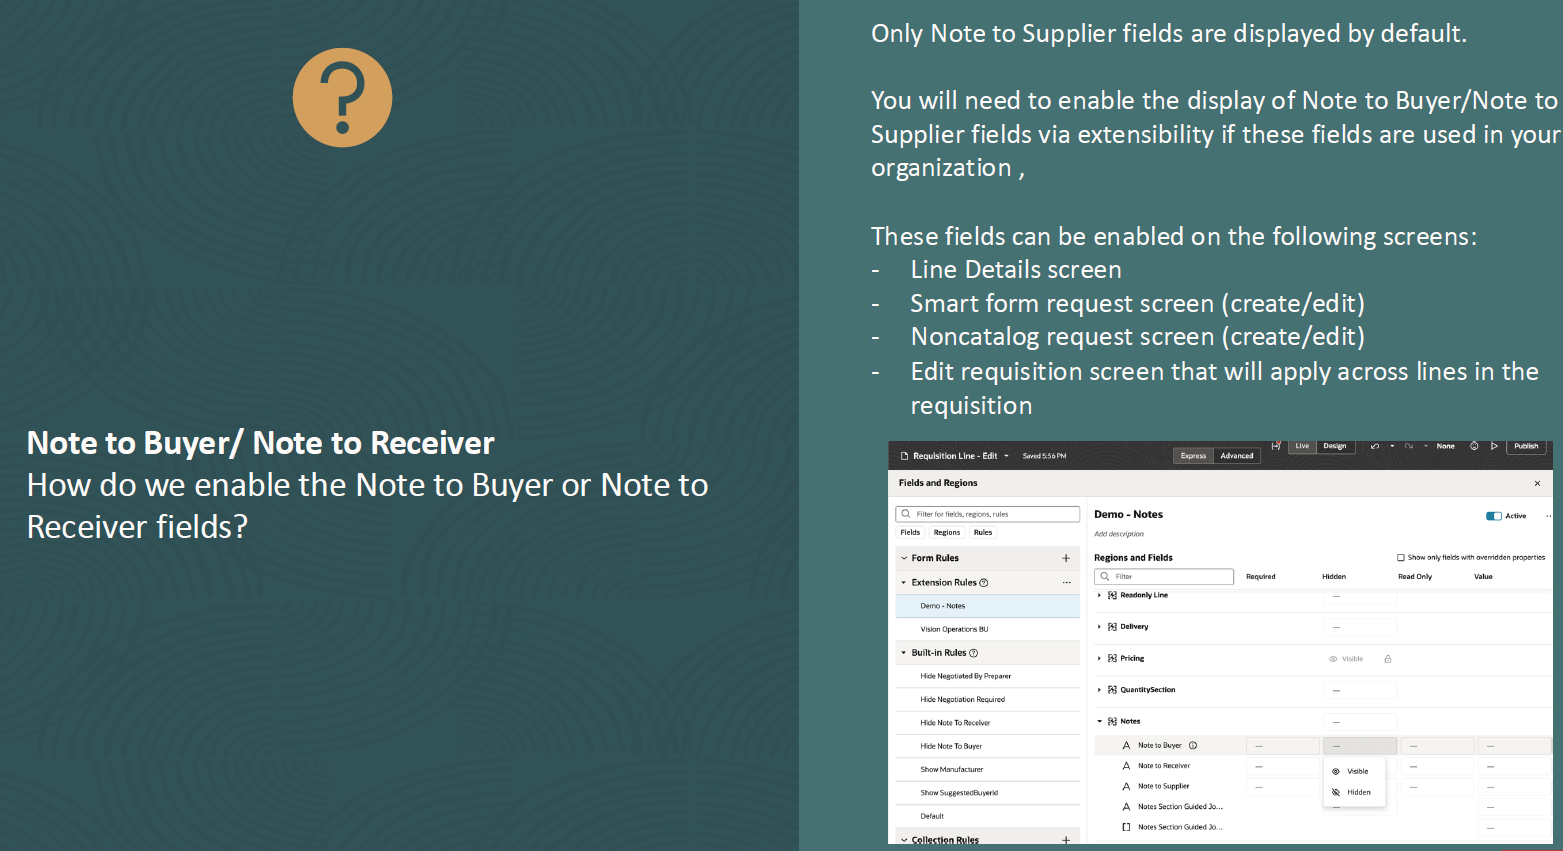Open the None dropdown in the header bar
This screenshot has height=851, width=1563.
coord(1446,446)
